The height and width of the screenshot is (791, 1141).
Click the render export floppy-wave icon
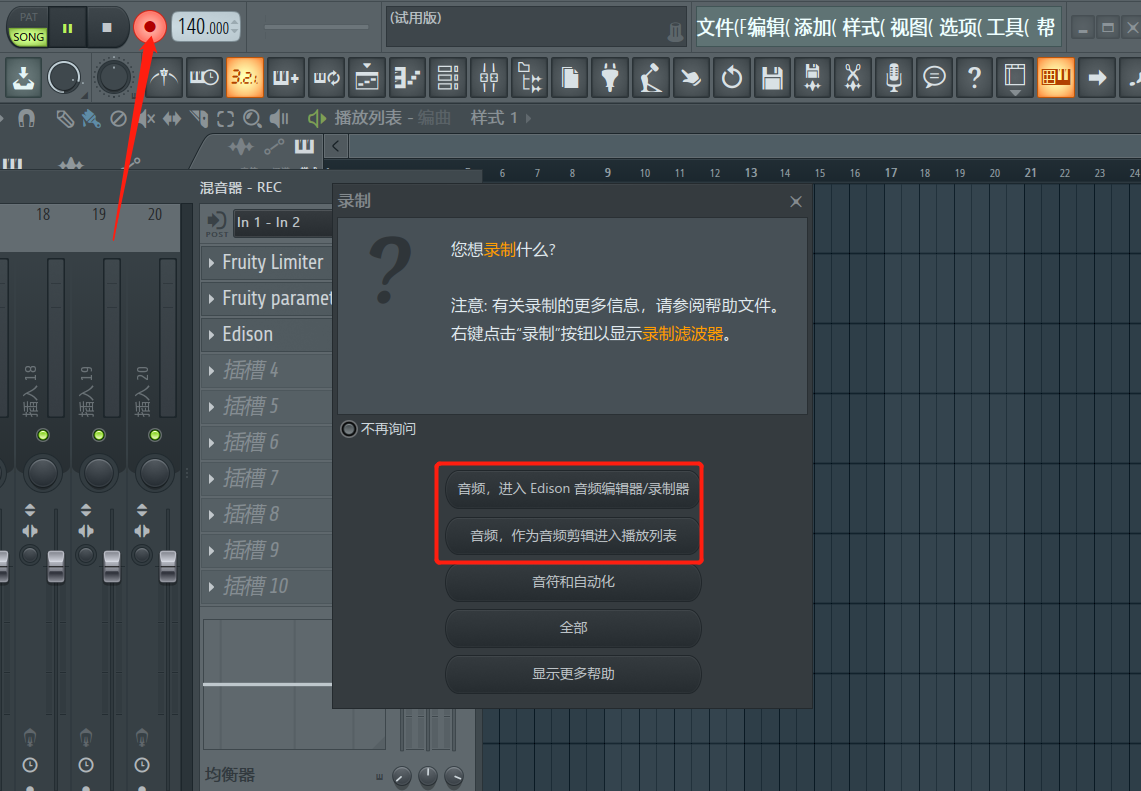tap(813, 77)
